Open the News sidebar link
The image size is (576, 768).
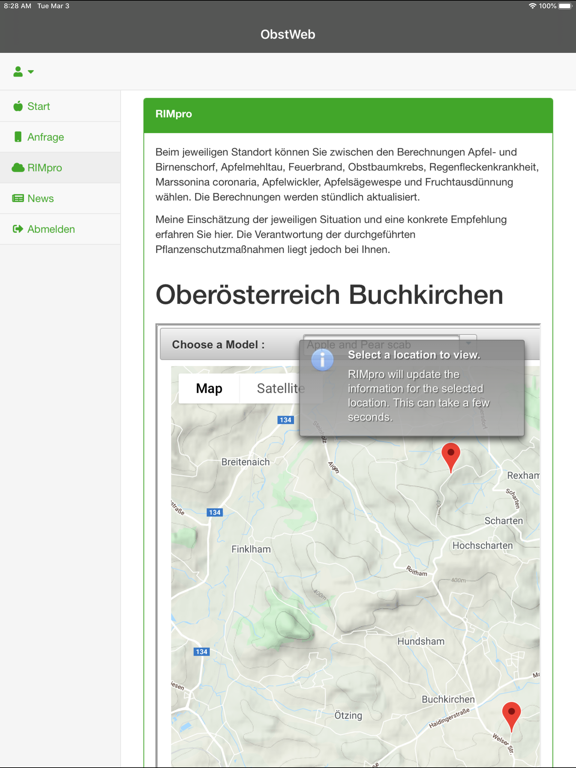pos(41,198)
